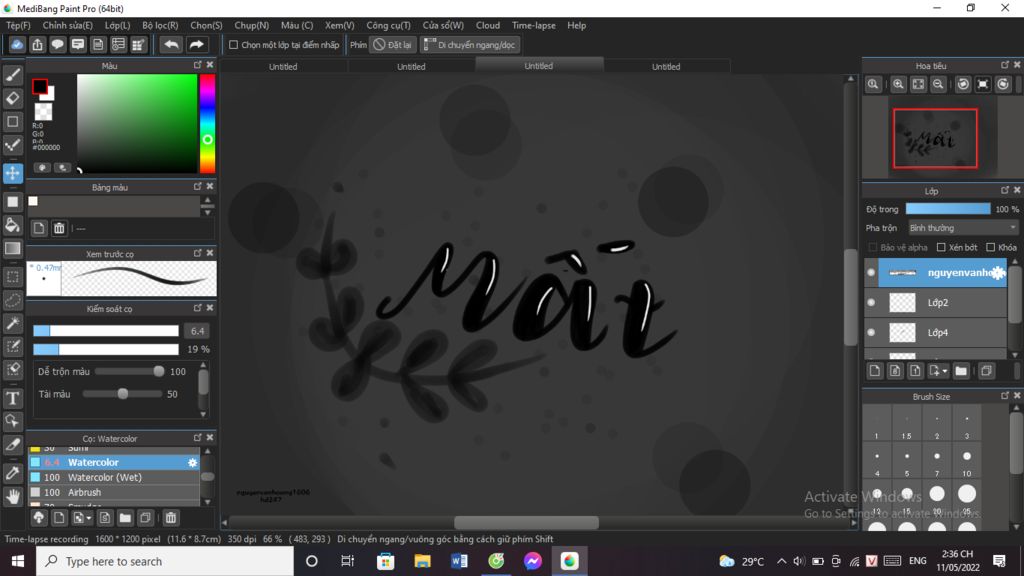Select the Text tool
Image resolution: width=1024 pixels, height=576 pixels.
tap(12, 398)
